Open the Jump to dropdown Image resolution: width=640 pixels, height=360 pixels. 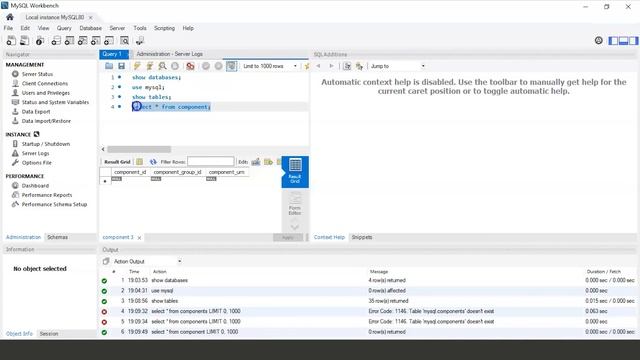tap(398, 66)
